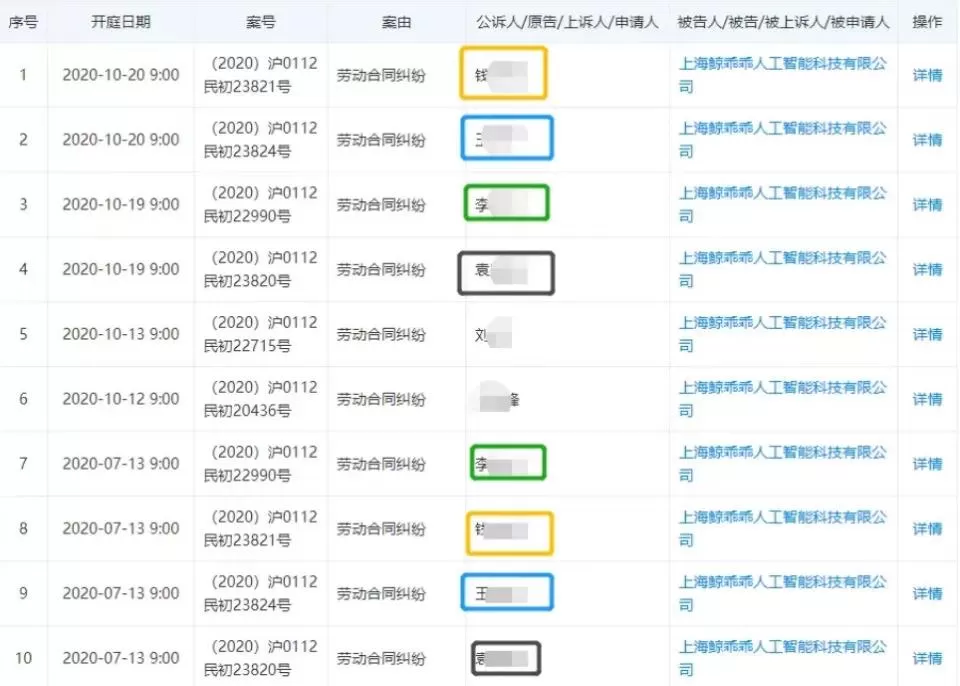Open 详情 link for row 2
The height and width of the screenshot is (686, 960).
click(x=927, y=140)
